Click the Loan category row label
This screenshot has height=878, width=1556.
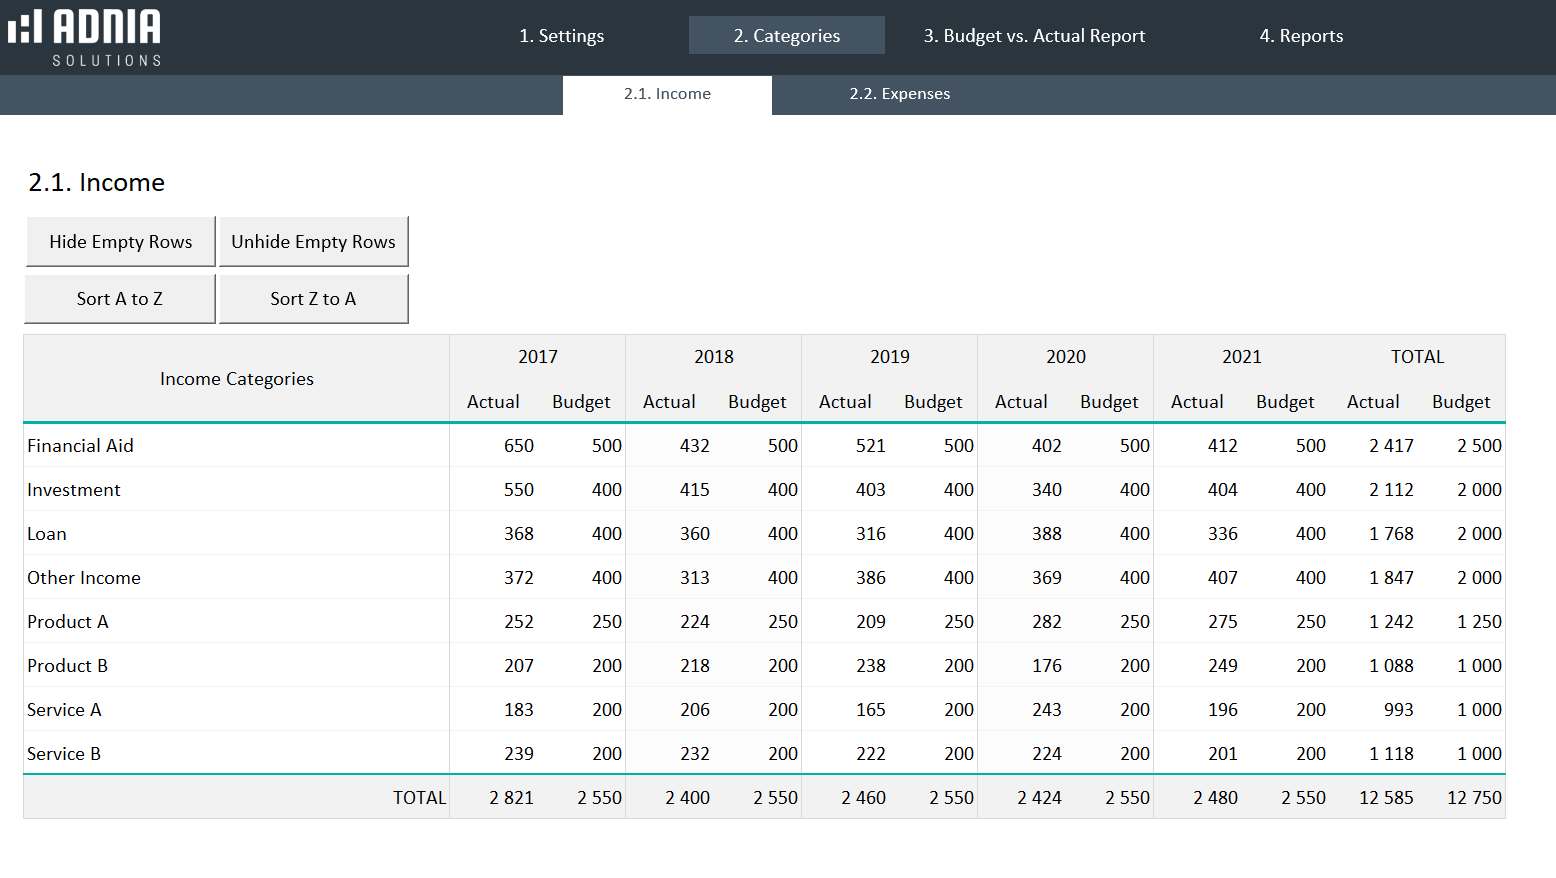(47, 534)
